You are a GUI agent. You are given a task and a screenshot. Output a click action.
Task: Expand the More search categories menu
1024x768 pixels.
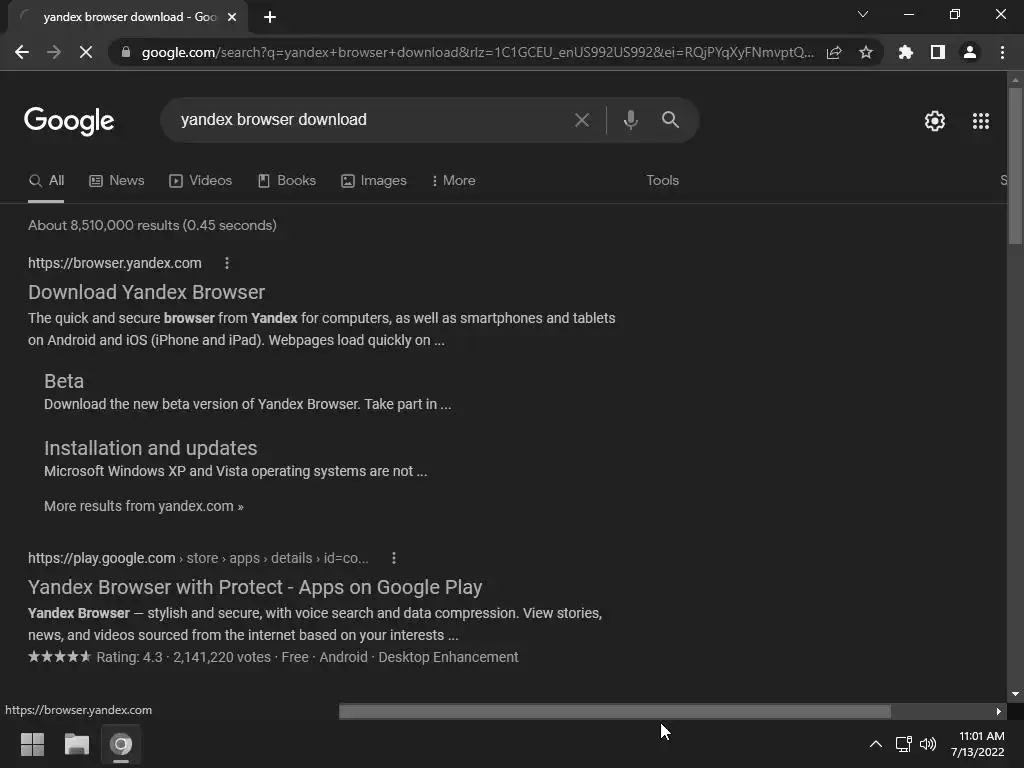point(454,181)
